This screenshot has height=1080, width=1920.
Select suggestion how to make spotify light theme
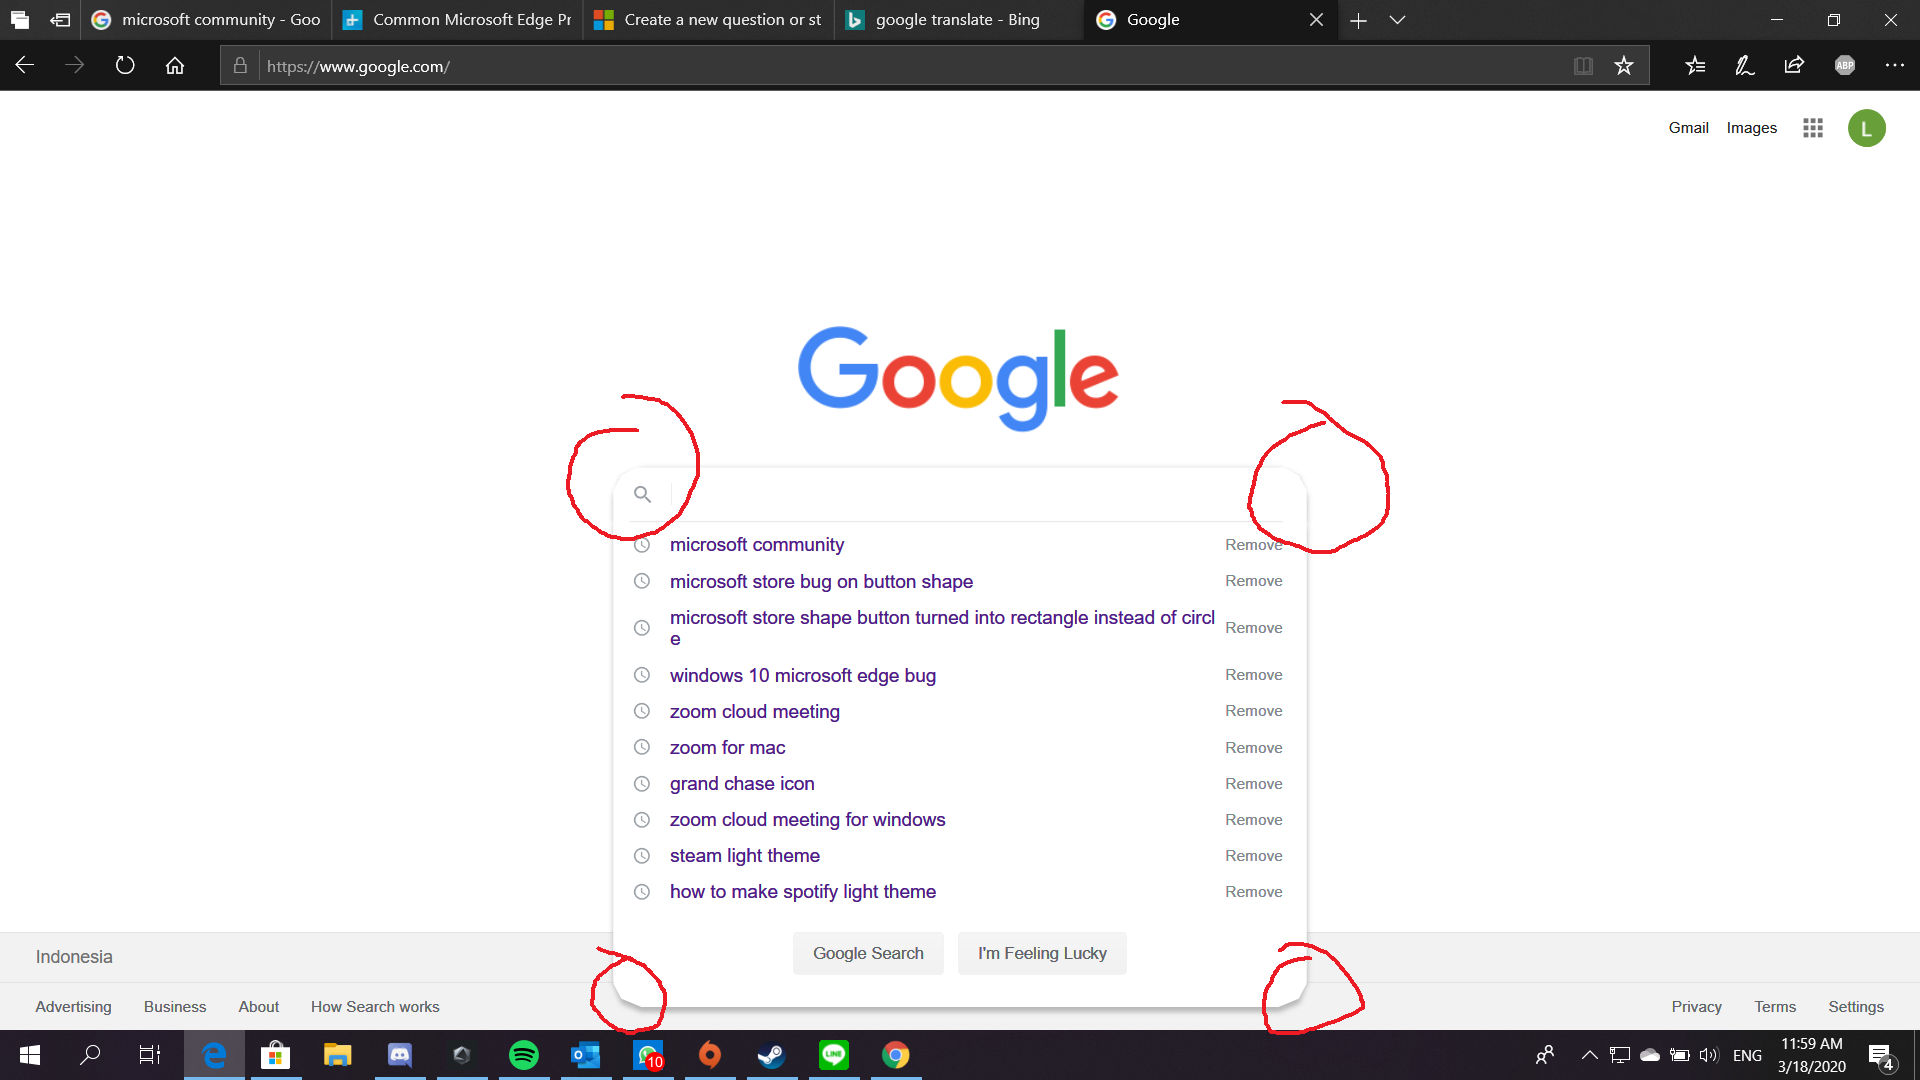803,892
